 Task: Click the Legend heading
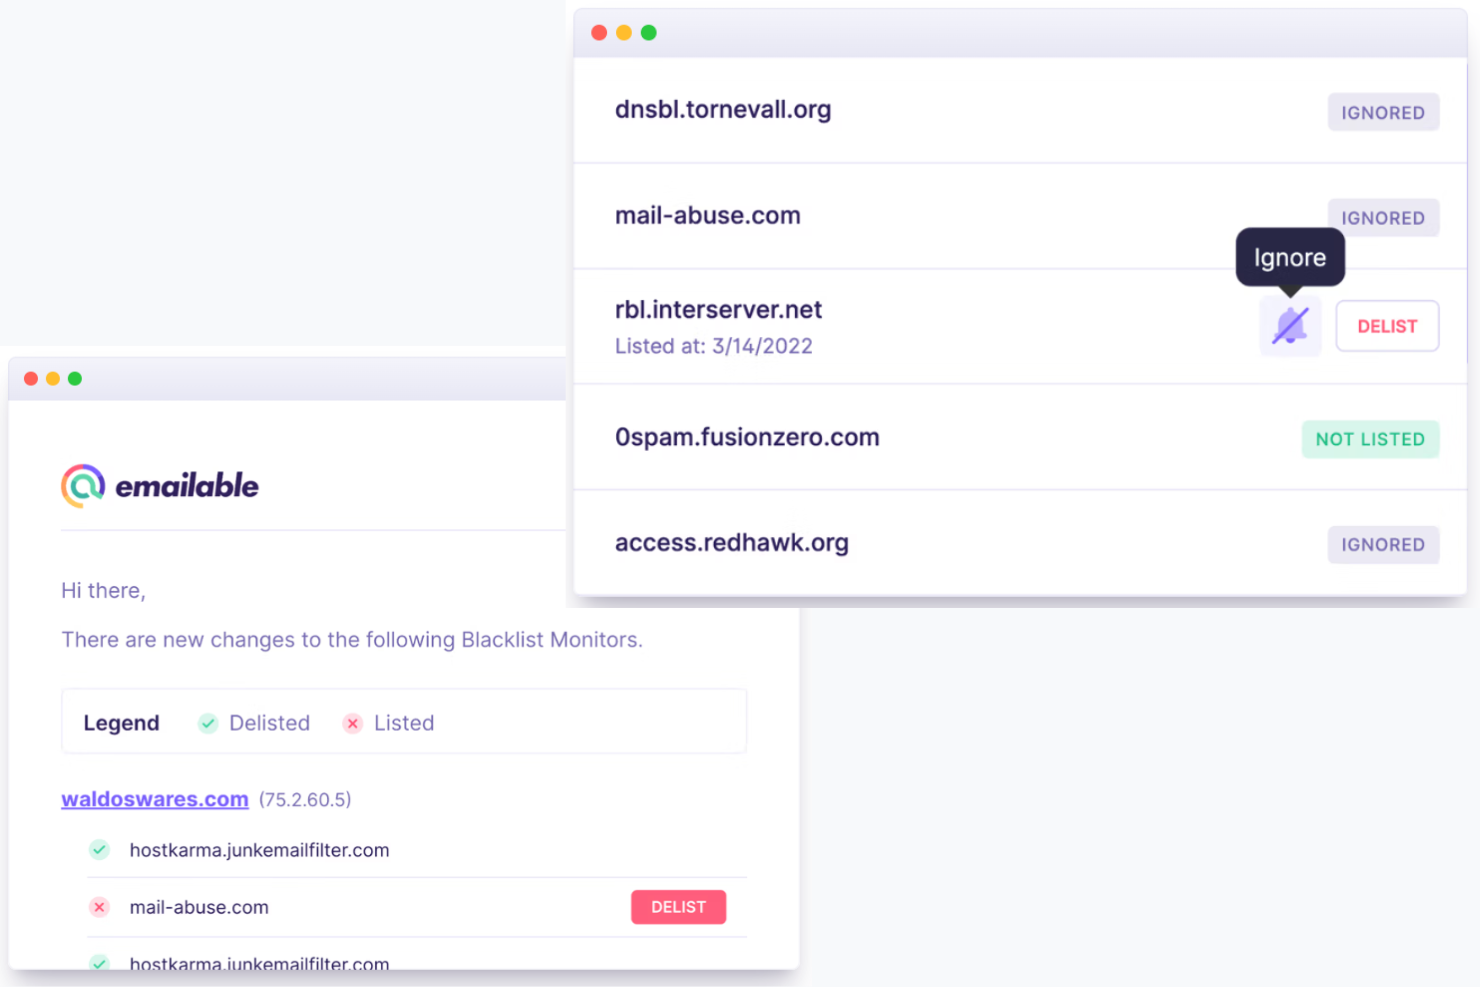click(x=121, y=723)
